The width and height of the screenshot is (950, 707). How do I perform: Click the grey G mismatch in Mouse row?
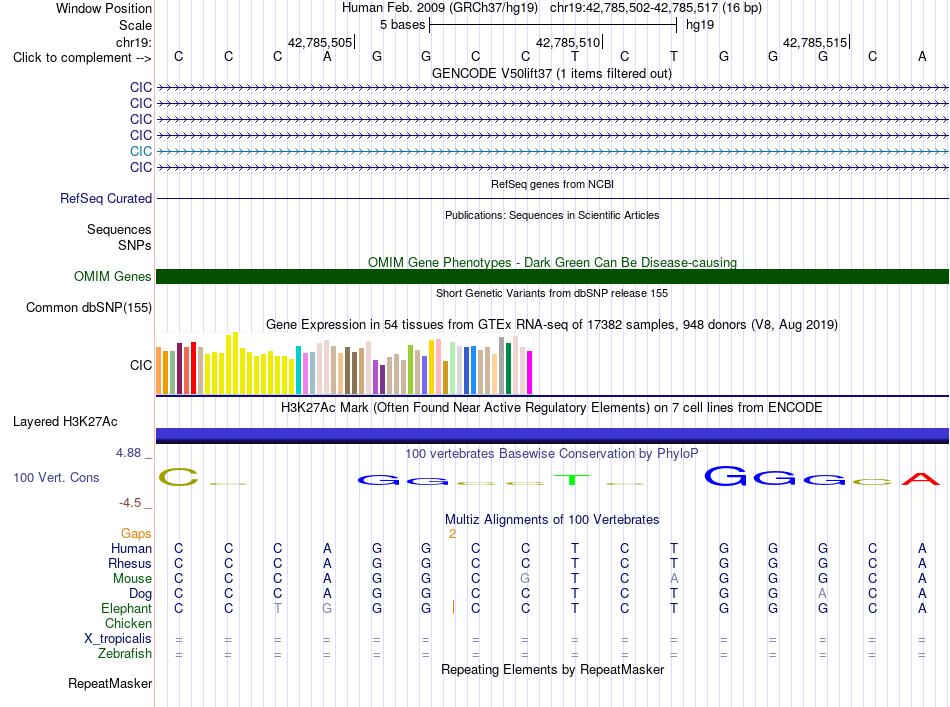[x=525, y=579]
